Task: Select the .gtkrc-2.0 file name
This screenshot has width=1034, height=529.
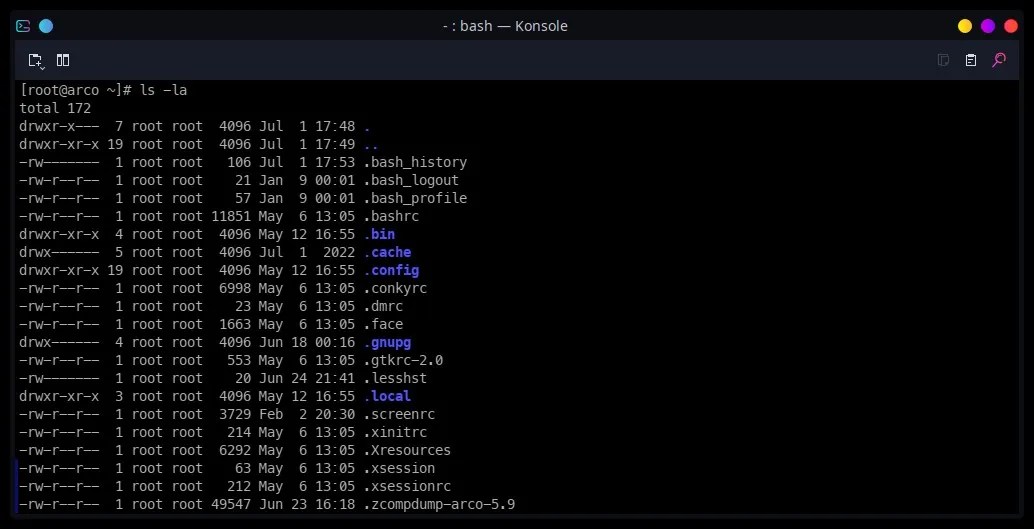Action: pyautogui.click(x=403, y=360)
